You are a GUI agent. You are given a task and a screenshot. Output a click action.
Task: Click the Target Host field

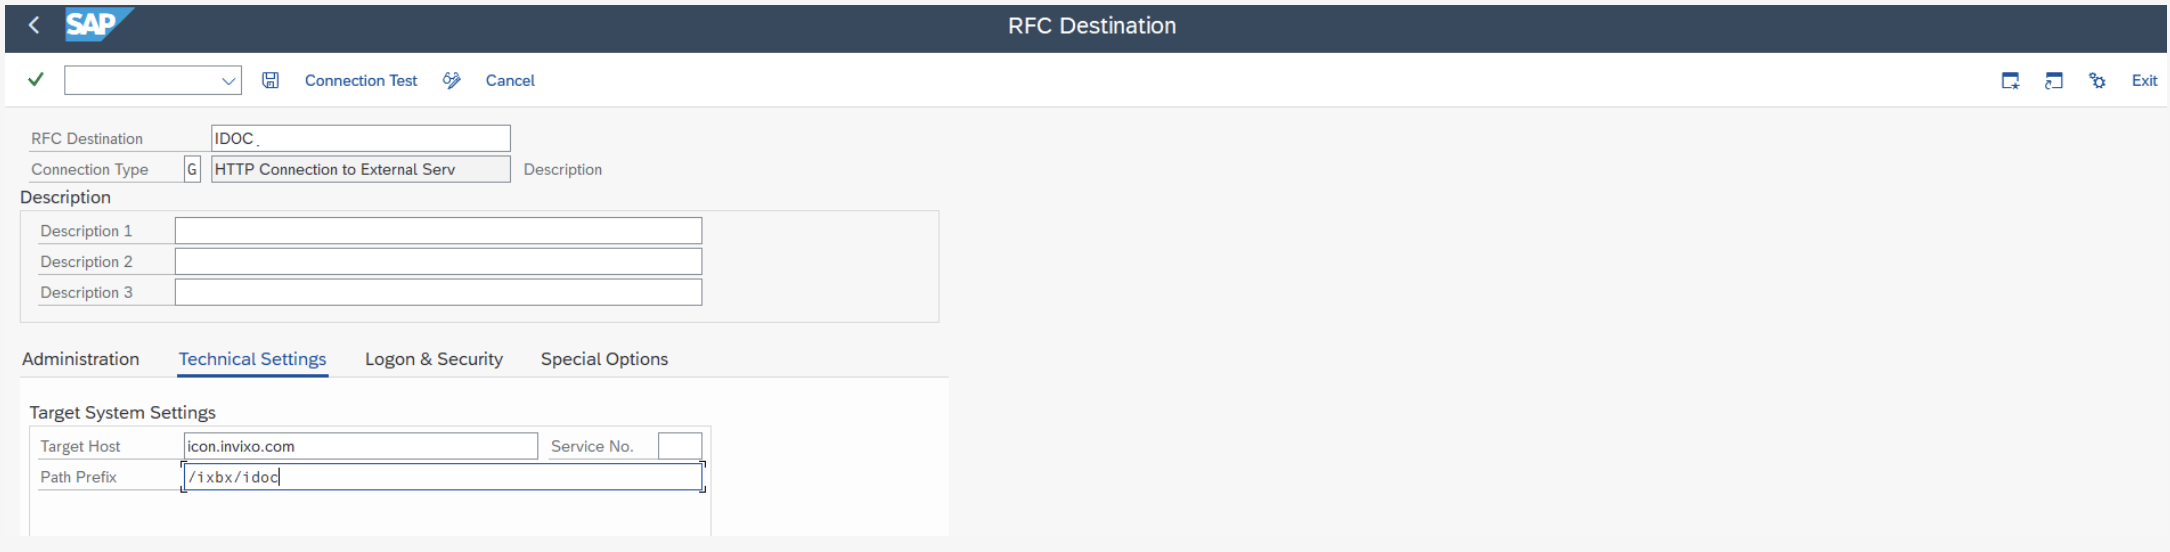360,446
